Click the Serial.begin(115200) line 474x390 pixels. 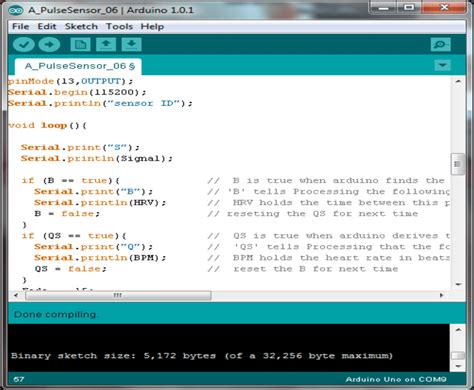pyautogui.click(x=77, y=92)
